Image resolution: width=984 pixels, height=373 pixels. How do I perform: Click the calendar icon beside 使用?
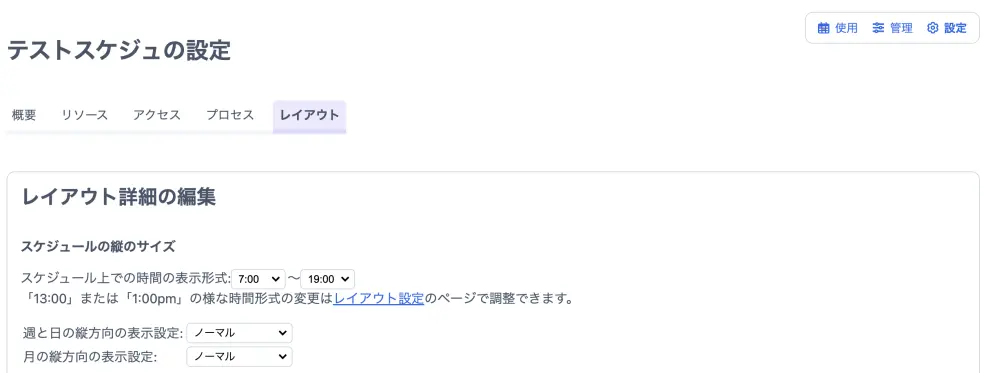tap(823, 28)
